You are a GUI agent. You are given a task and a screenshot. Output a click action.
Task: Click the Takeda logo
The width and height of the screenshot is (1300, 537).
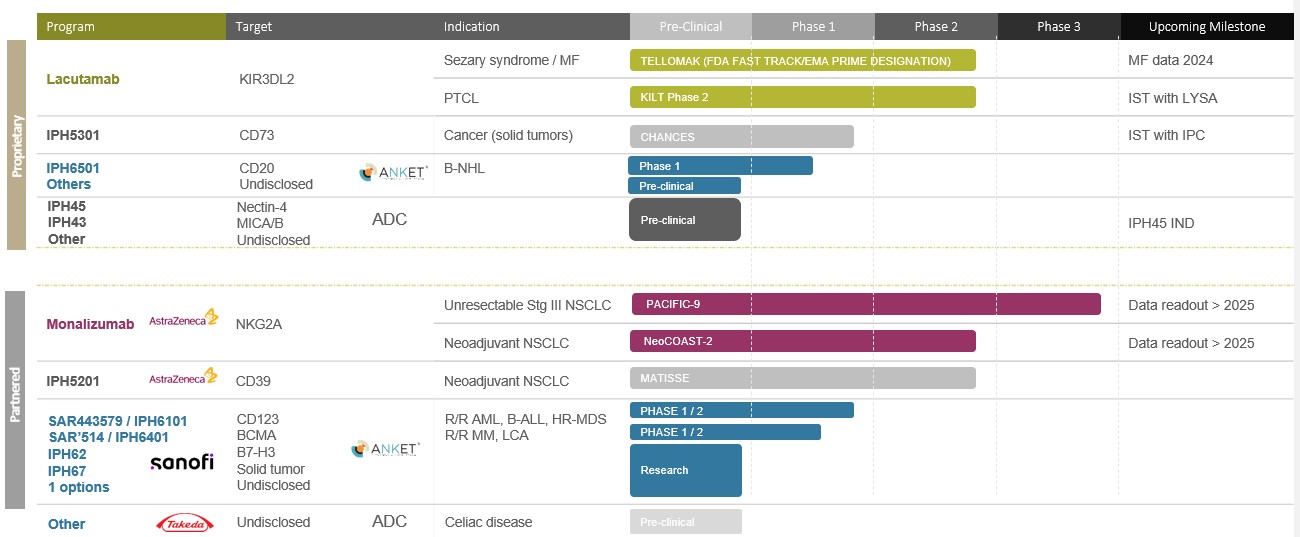[x=185, y=523]
